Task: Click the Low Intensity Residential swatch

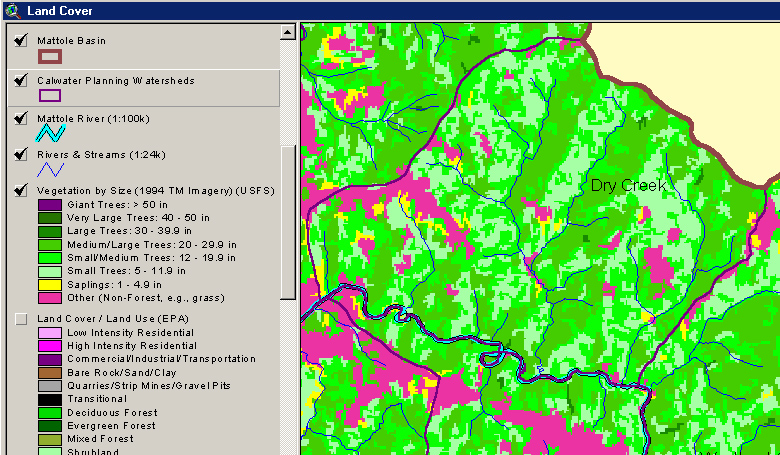Action: click(50, 333)
